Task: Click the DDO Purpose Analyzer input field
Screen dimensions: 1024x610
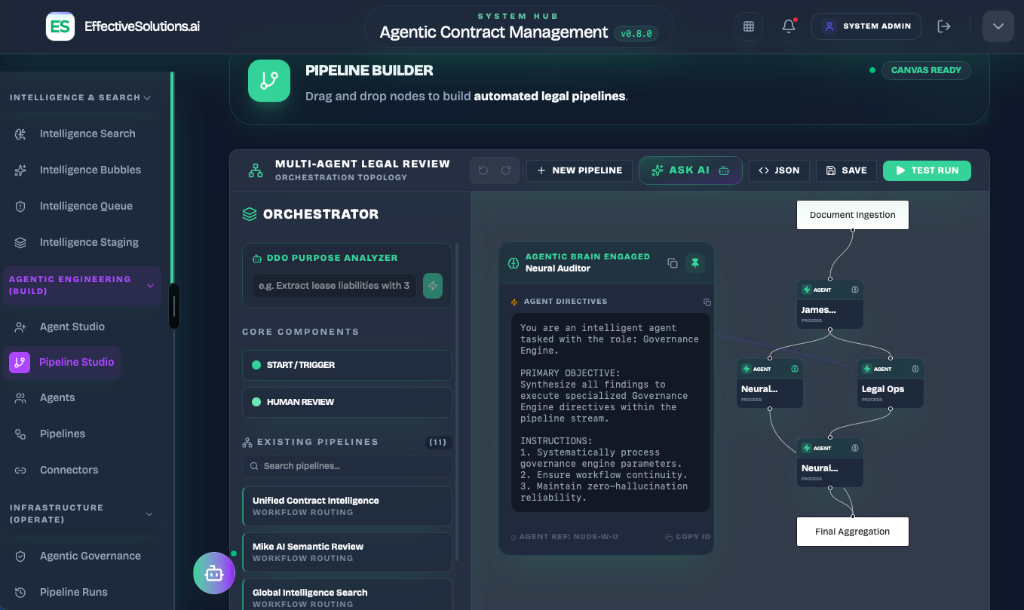Action: [x=334, y=285]
